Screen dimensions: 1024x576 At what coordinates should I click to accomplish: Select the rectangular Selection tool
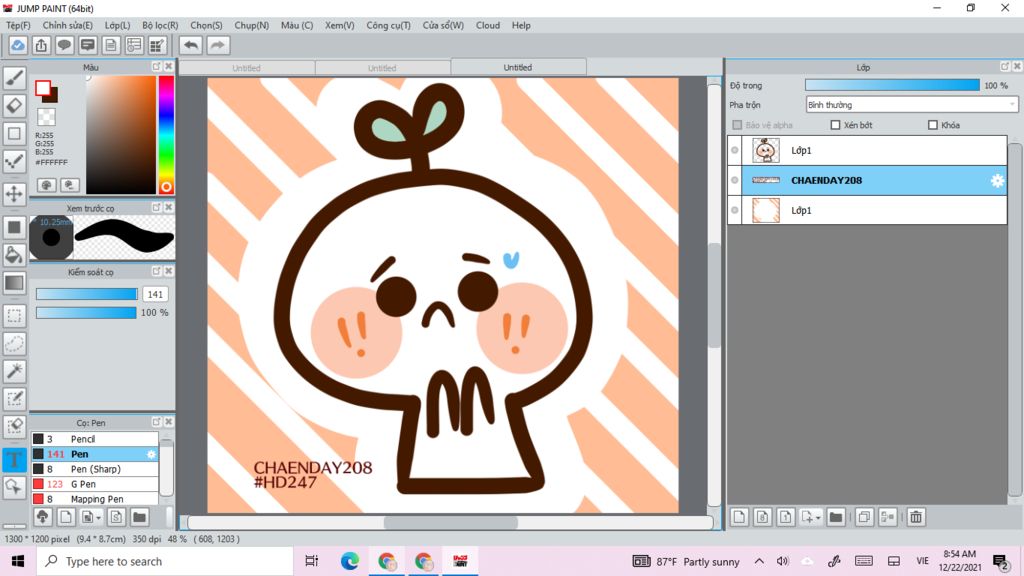pos(14,315)
